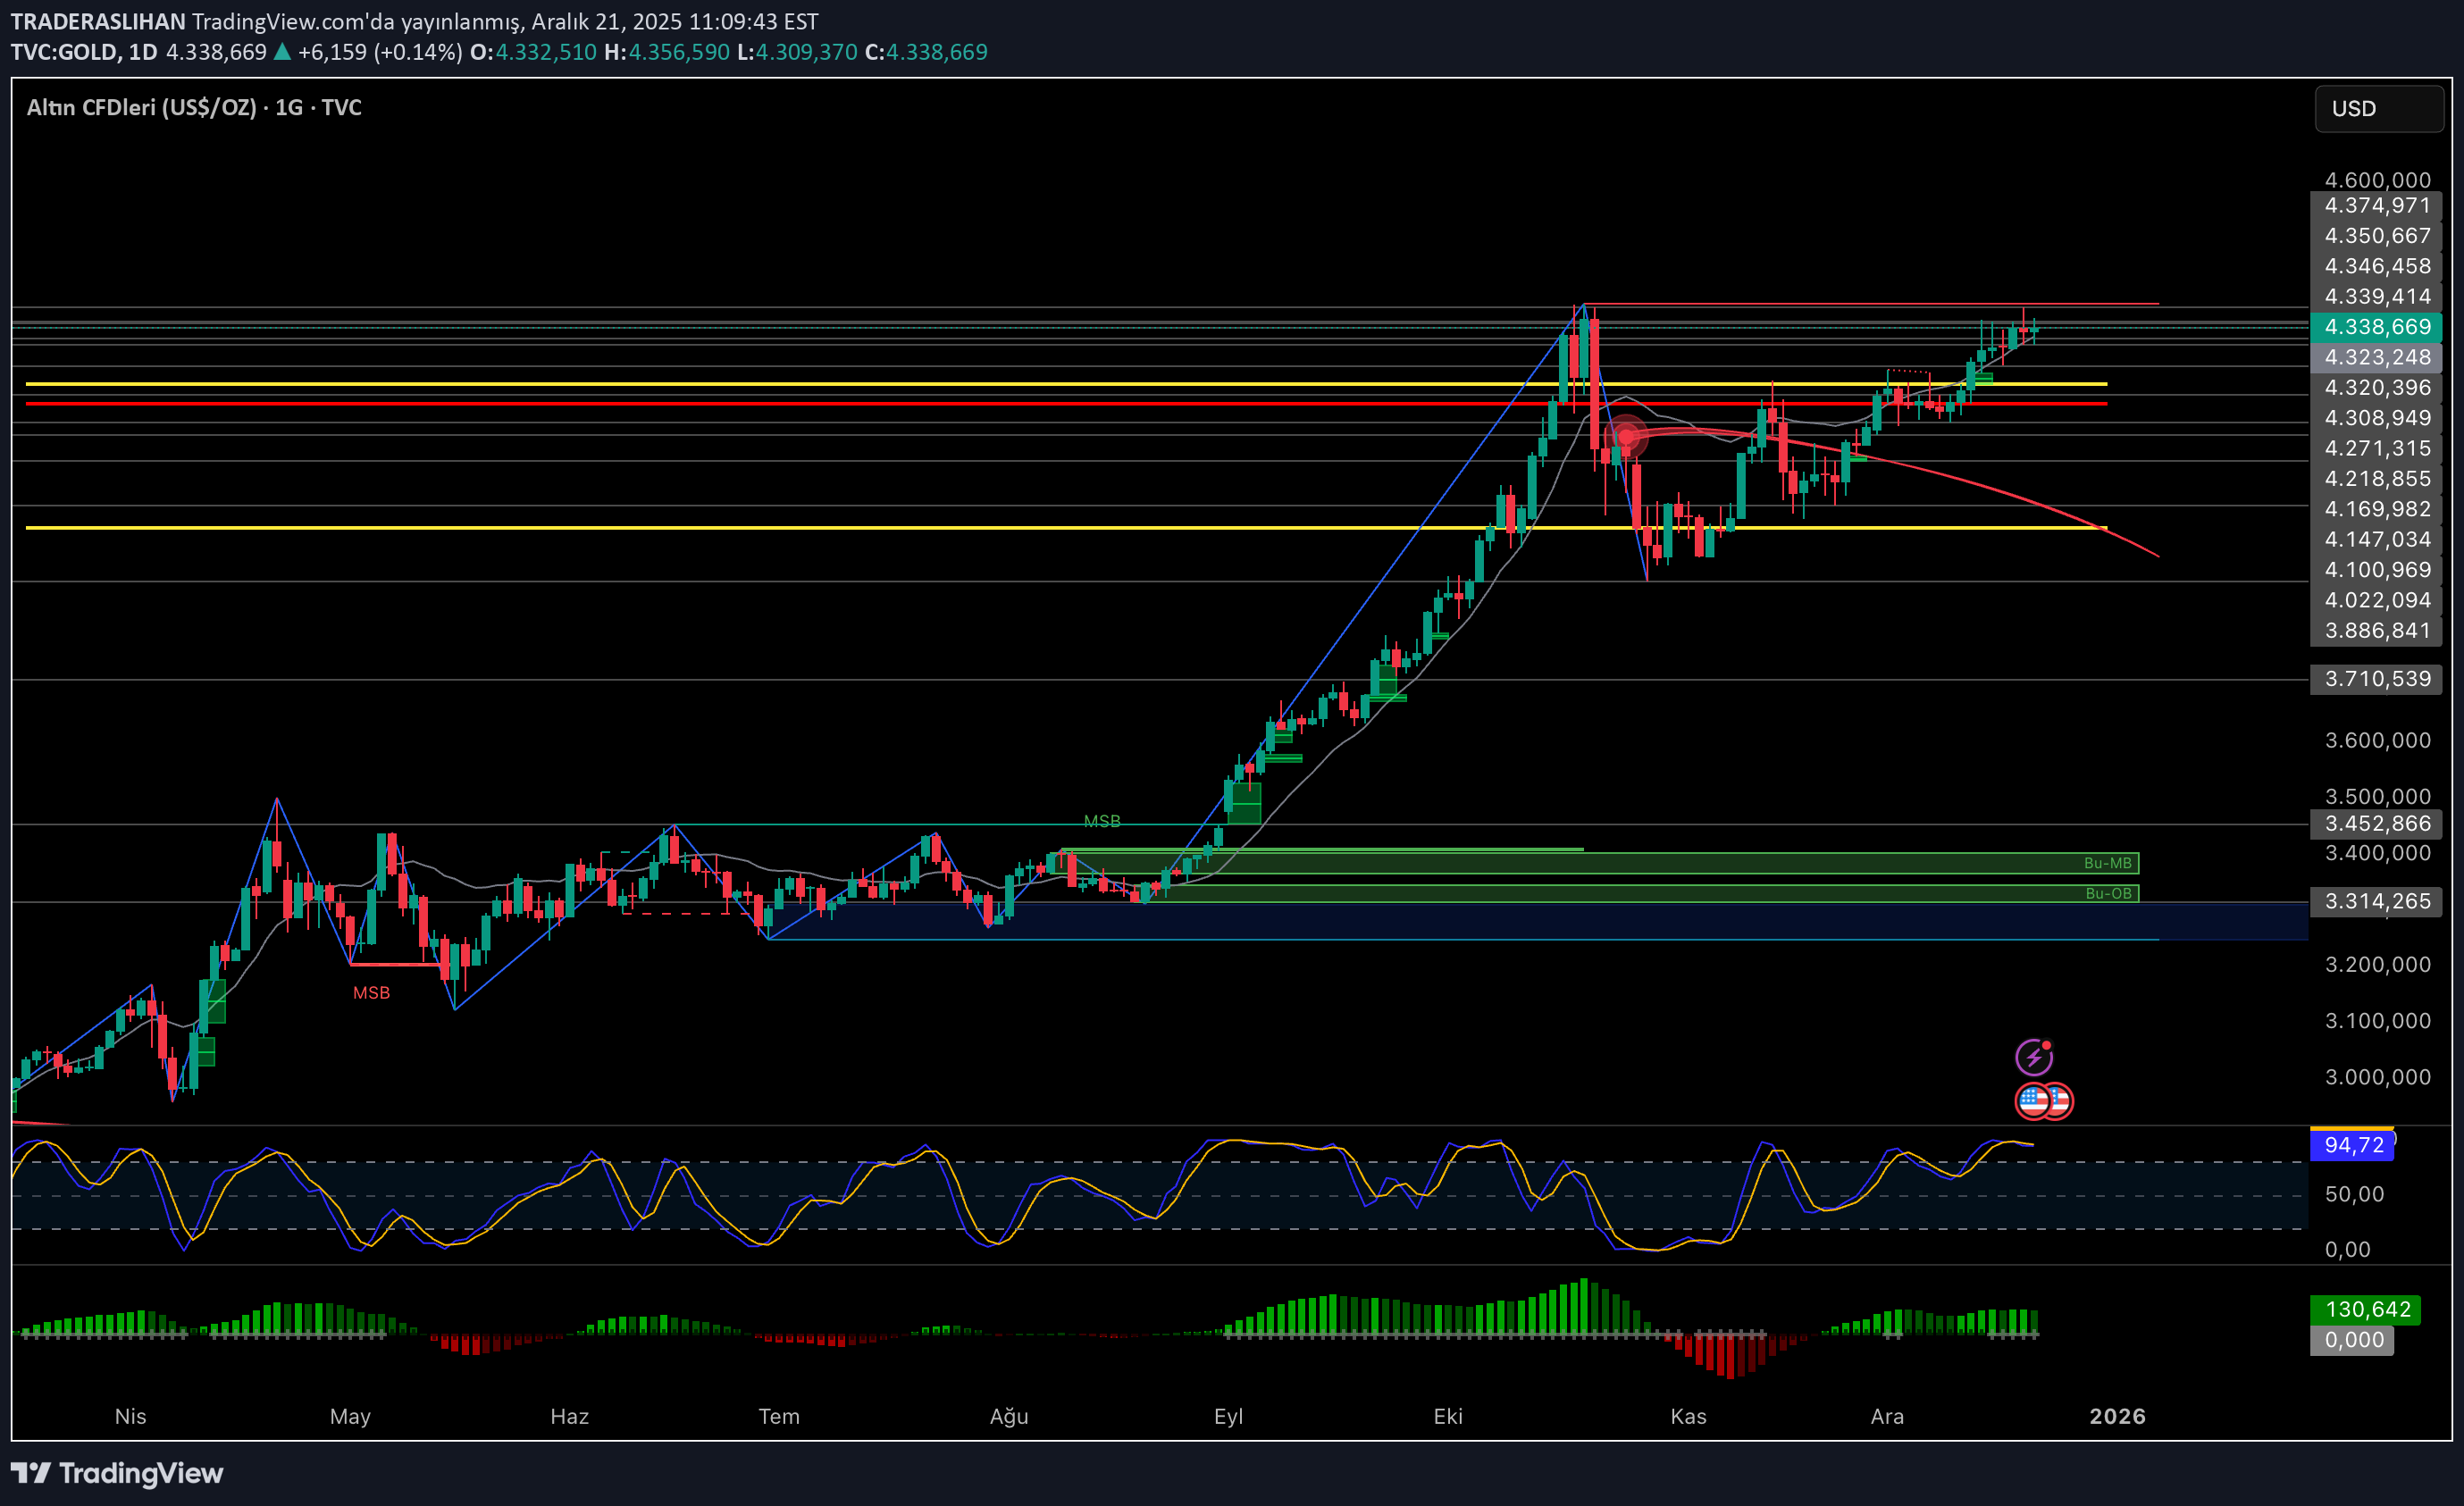2464x1506 pixels.
Task: Open the USD currency selector
Action: pyautogui.click(x=2378, y=109)
